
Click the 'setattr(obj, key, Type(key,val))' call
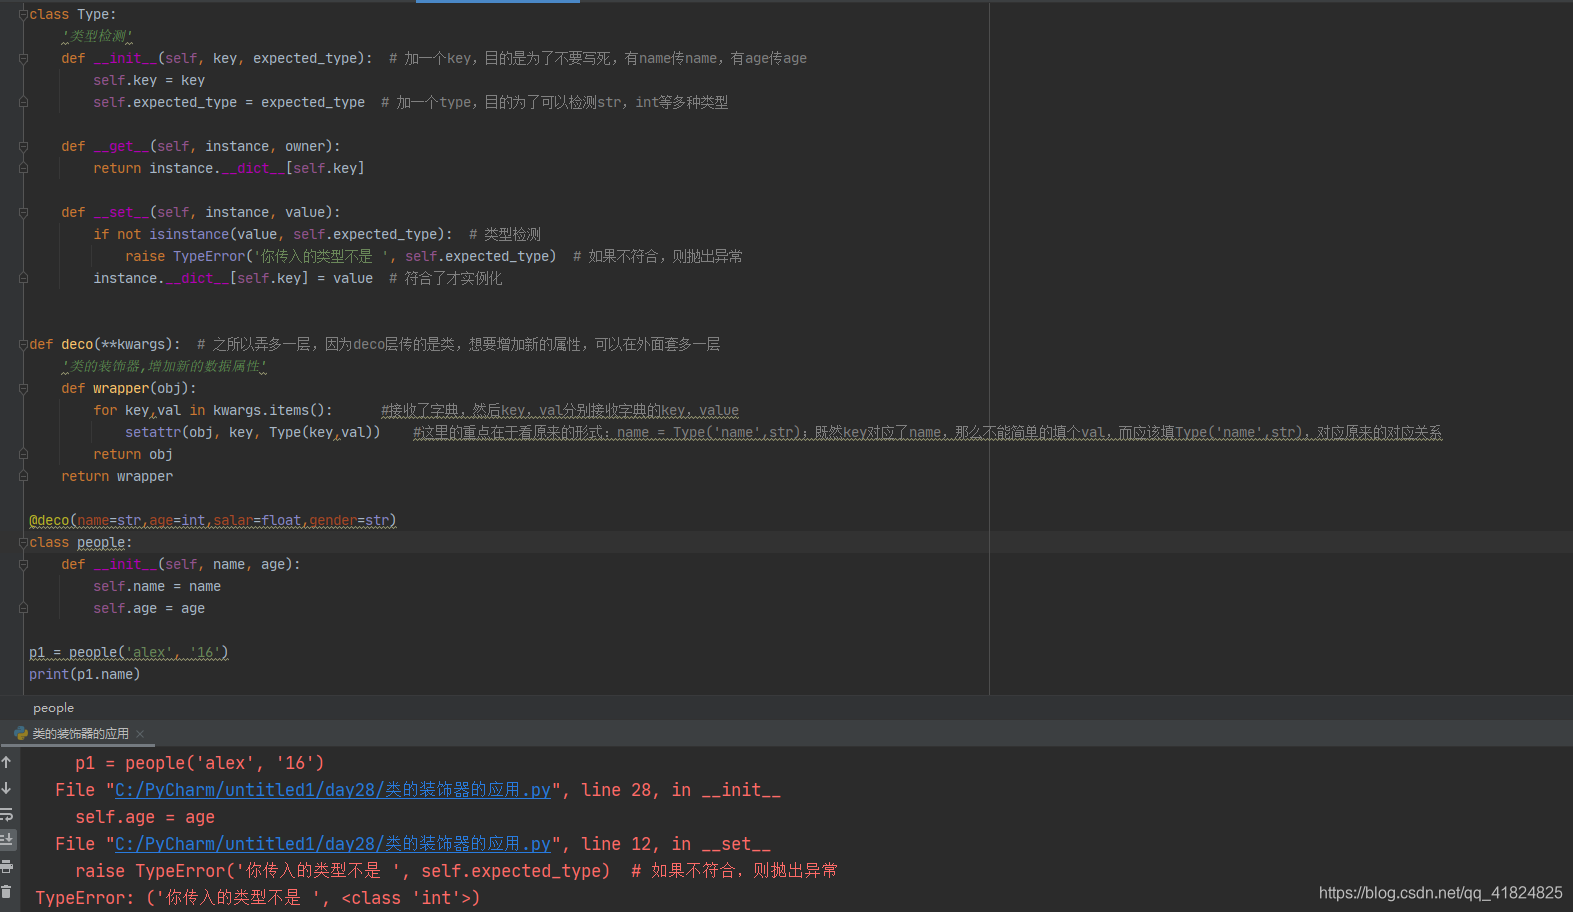pos(253,432)
